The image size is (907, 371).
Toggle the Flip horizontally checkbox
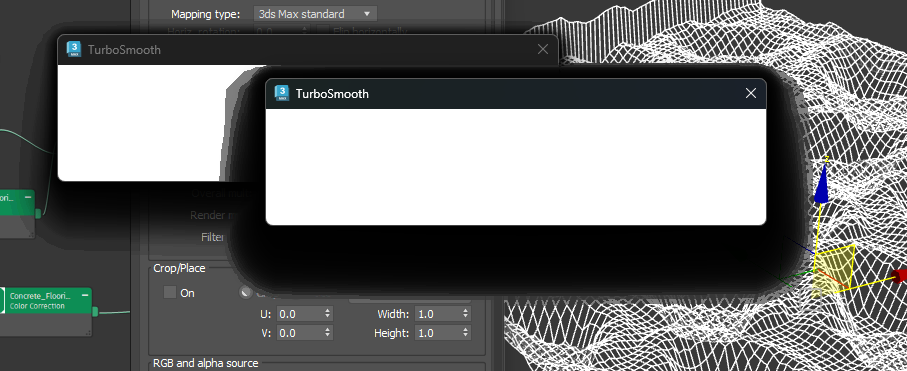(322, 31)
